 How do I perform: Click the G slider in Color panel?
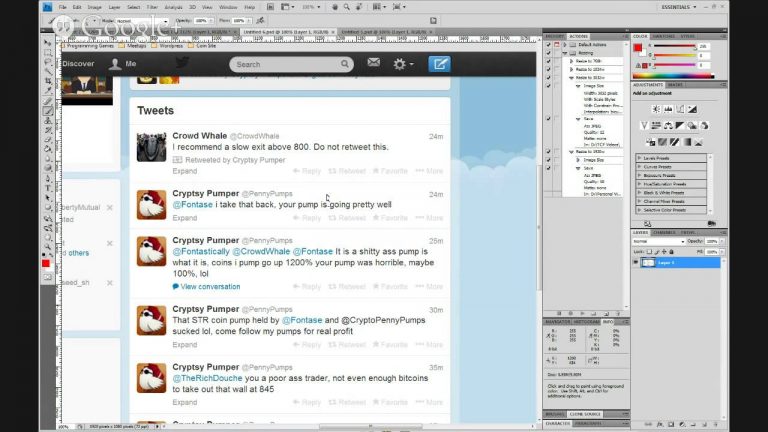(674, 55)
